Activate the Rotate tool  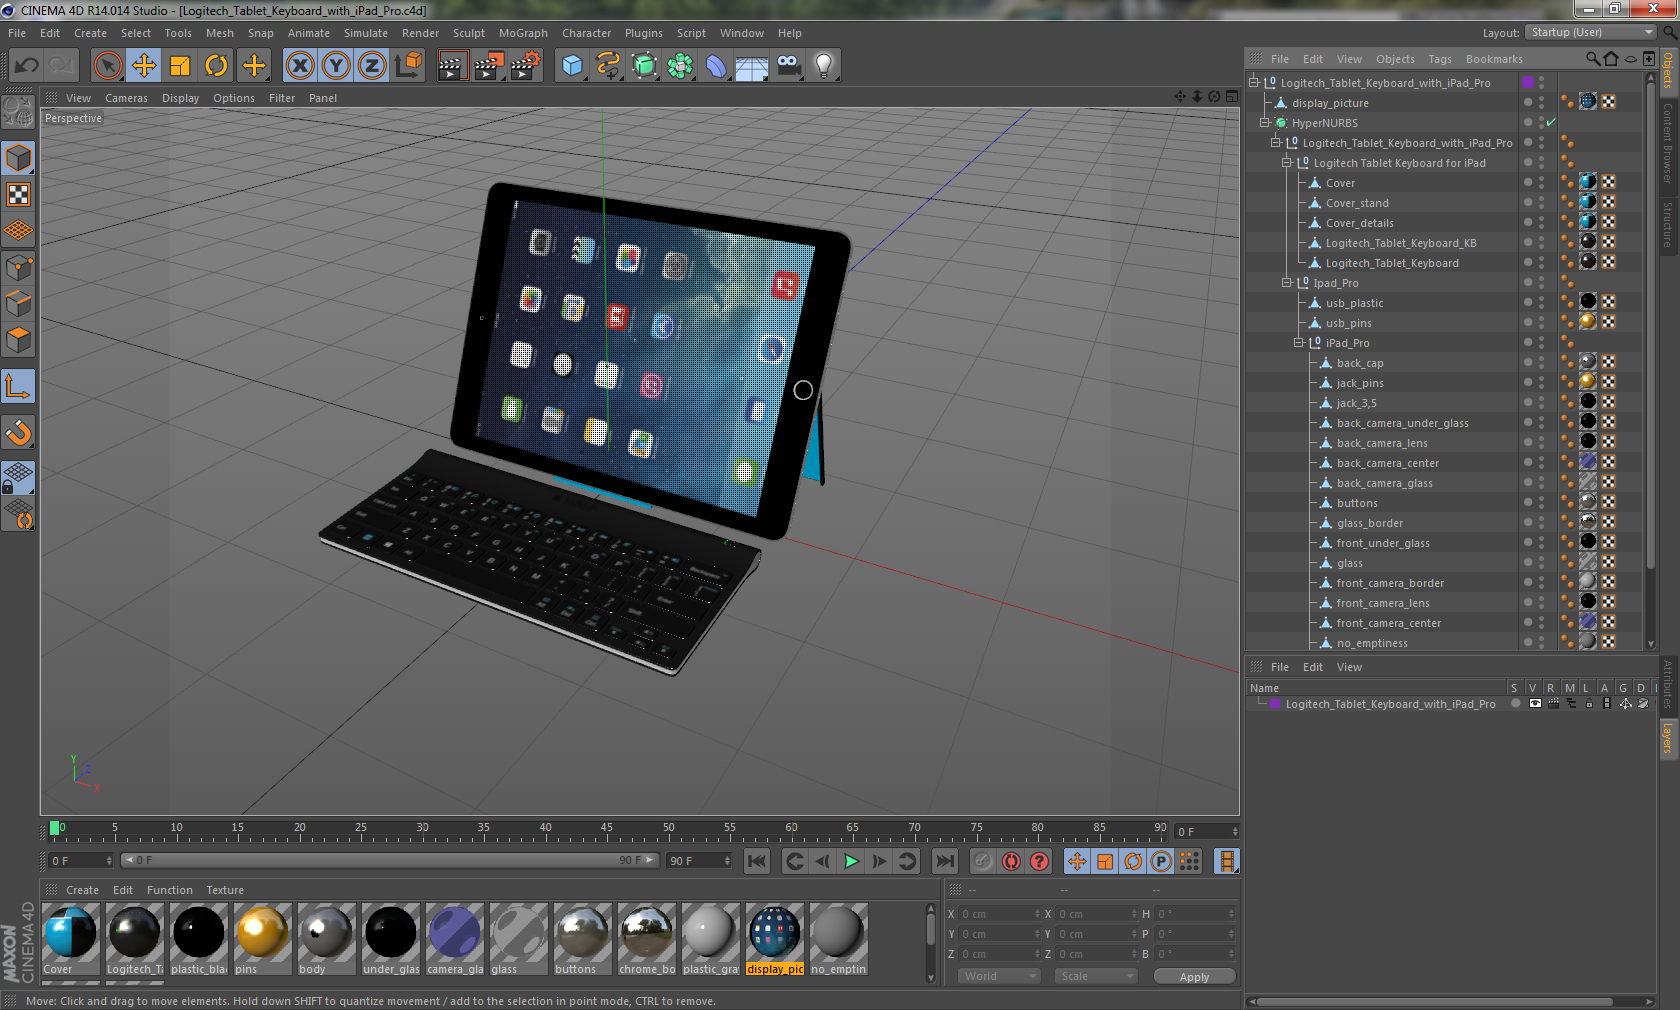click(x=216, y=66)
